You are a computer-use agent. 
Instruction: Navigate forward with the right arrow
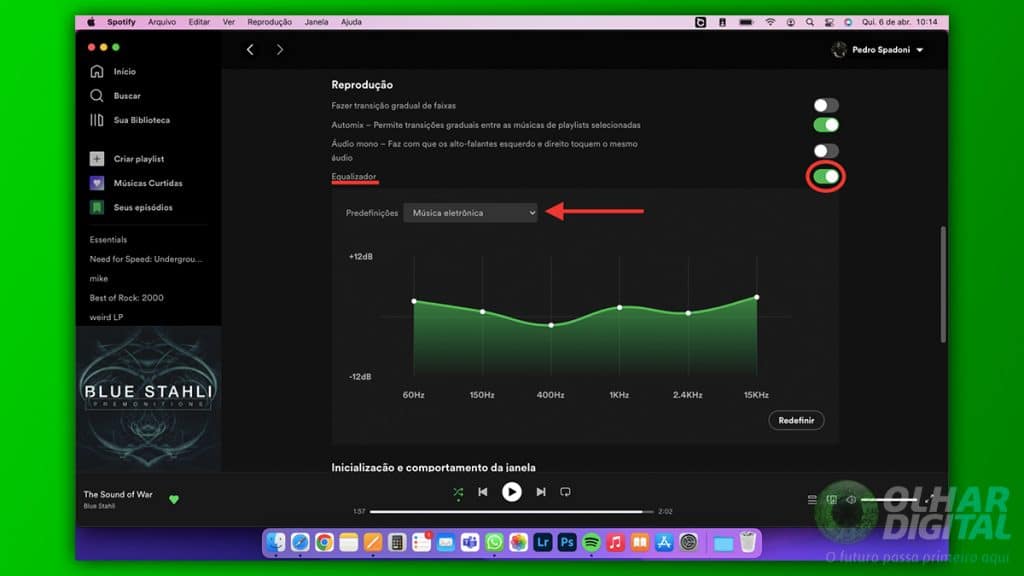[x=280, y=50]
